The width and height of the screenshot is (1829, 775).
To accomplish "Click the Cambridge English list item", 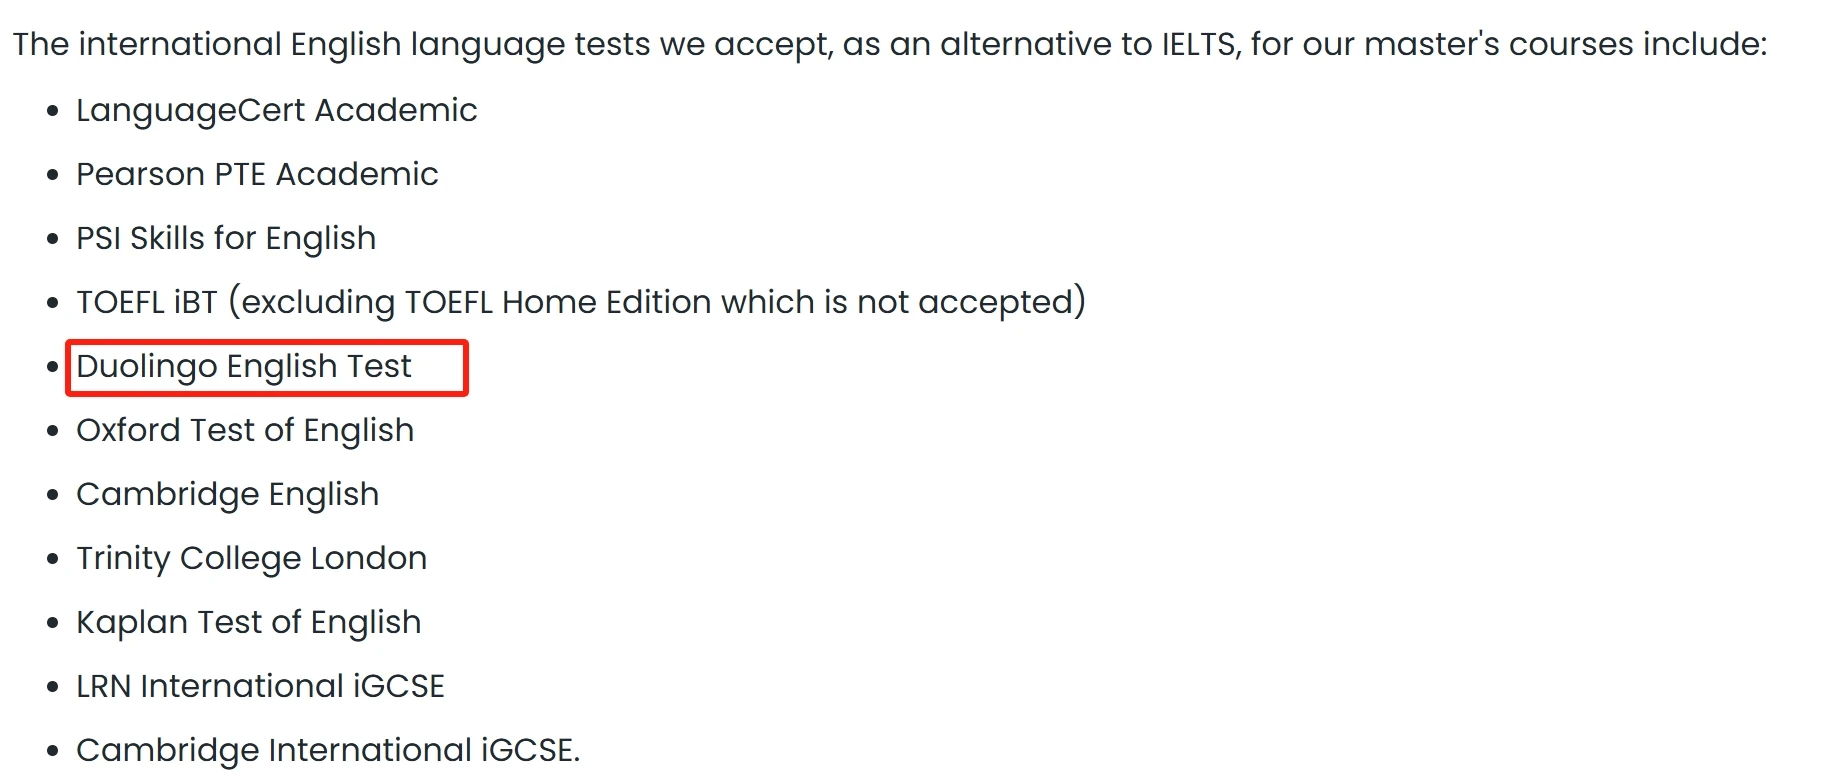I will 228,495.
